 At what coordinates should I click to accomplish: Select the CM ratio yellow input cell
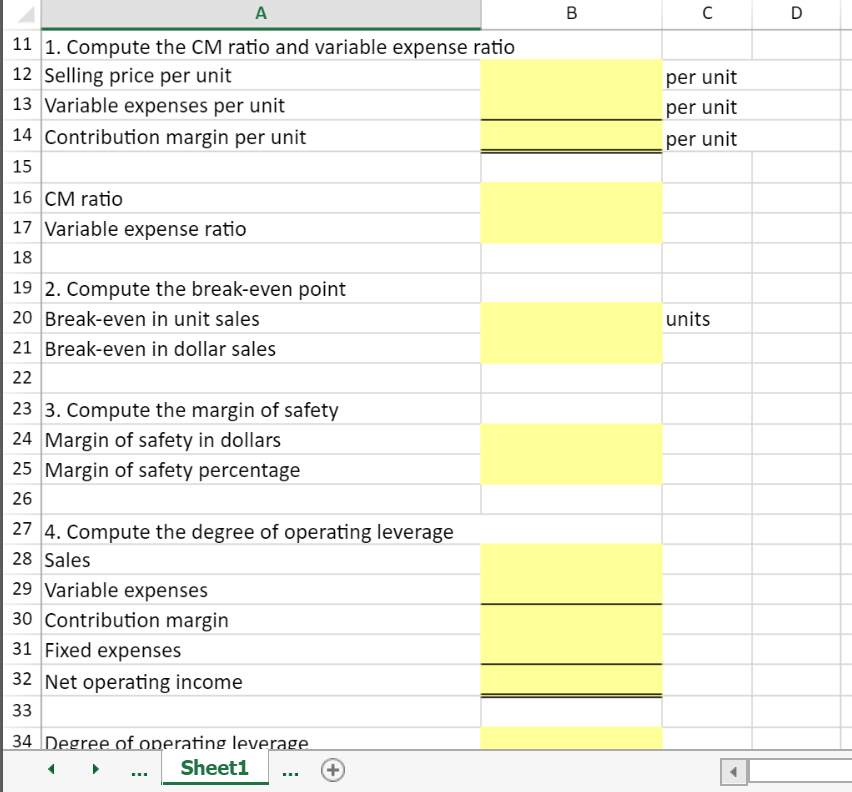[572, 198]
